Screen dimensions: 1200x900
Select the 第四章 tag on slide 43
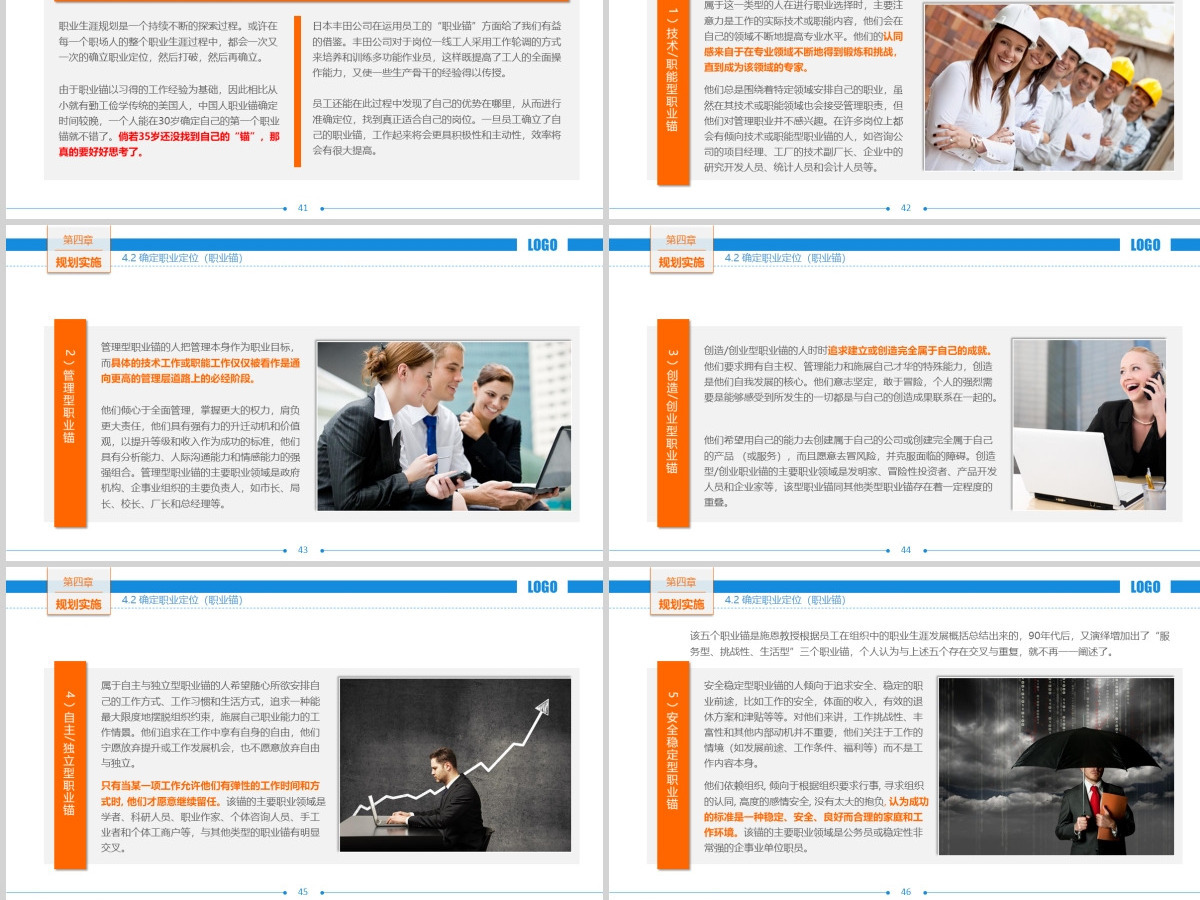click(x=78, y=240)
